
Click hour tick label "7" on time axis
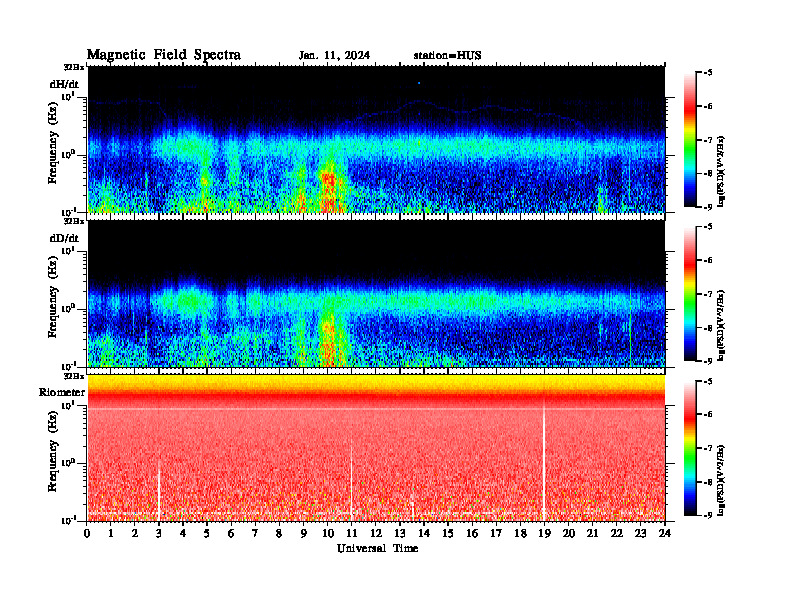point(255,533)
